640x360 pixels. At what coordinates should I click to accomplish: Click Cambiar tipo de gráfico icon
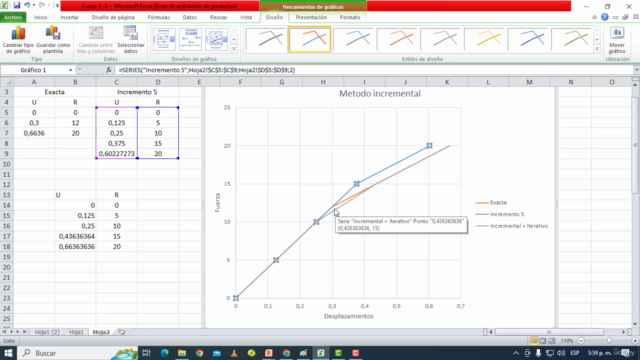[18, 40]
